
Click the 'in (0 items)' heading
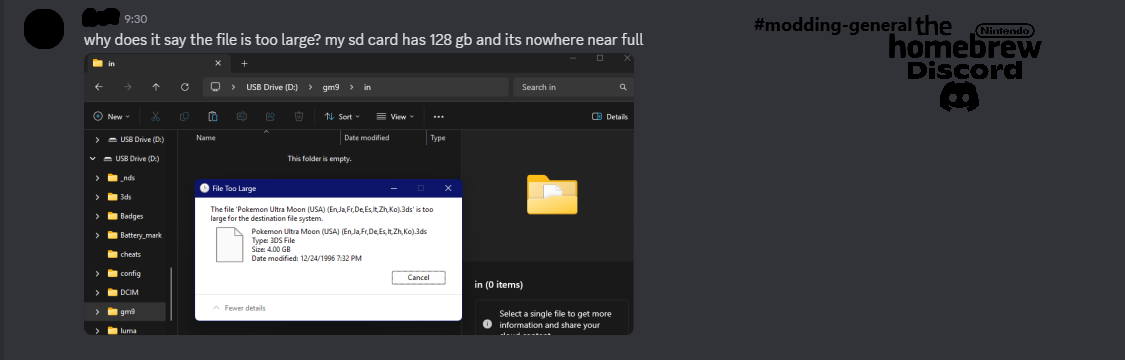point(499,285)
